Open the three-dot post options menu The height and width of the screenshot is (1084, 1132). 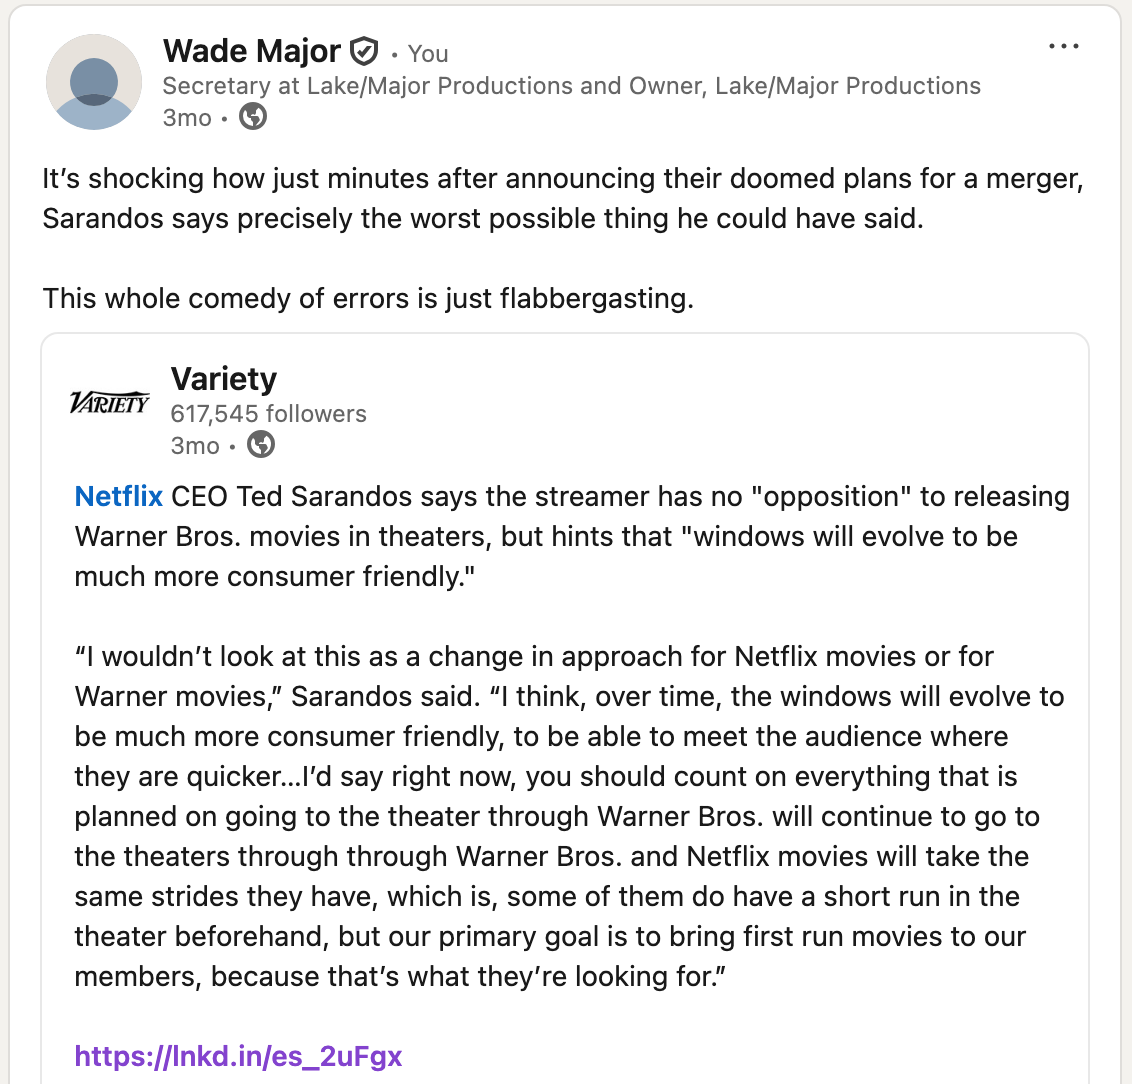point(1063,46)
